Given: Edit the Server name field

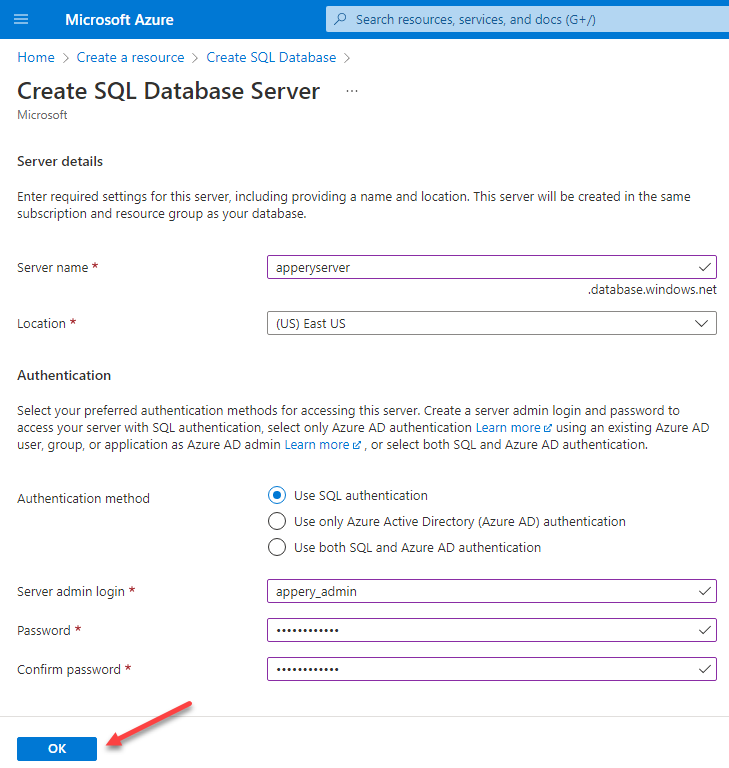Looking at the screenshot, I should [x=491, y=267].
